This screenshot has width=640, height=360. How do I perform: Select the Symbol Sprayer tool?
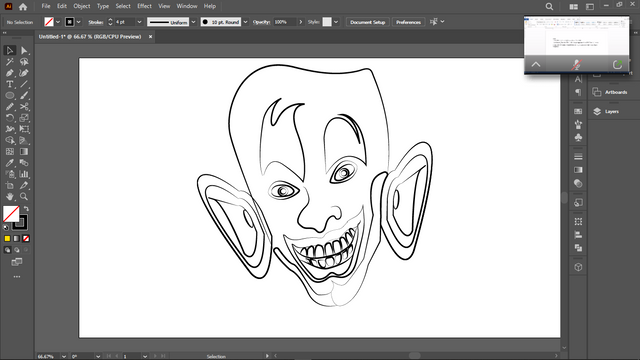(10, 174)
